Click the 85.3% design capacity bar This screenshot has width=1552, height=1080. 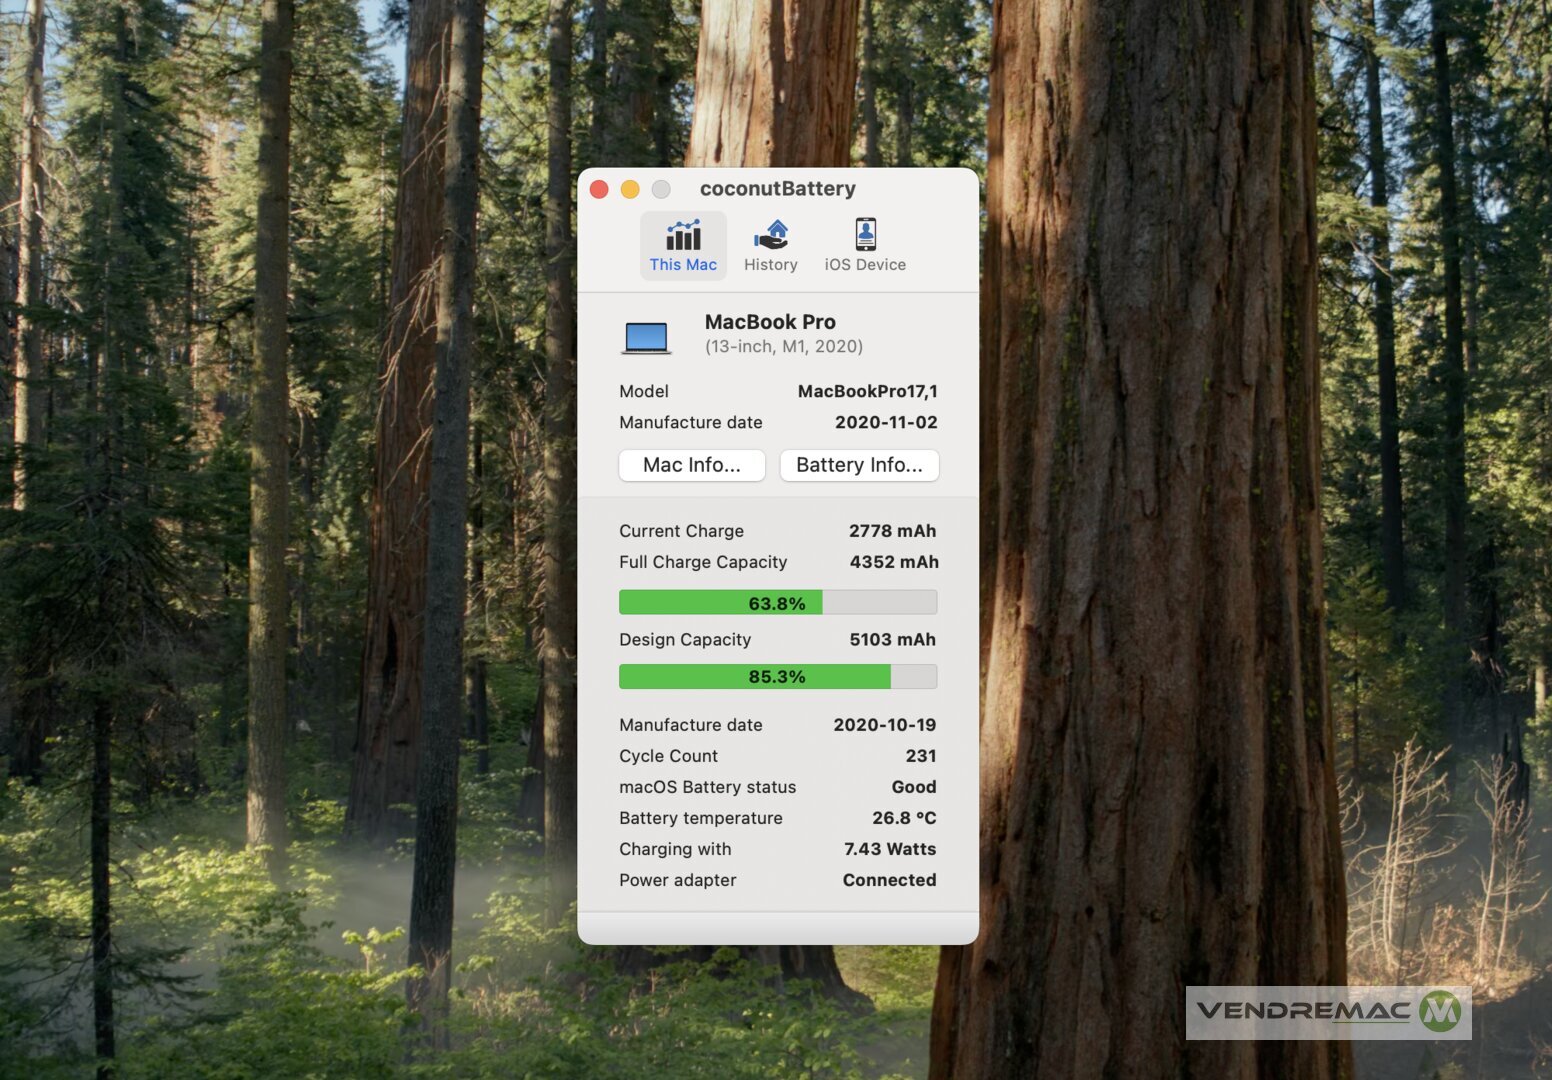coord(777,677)
